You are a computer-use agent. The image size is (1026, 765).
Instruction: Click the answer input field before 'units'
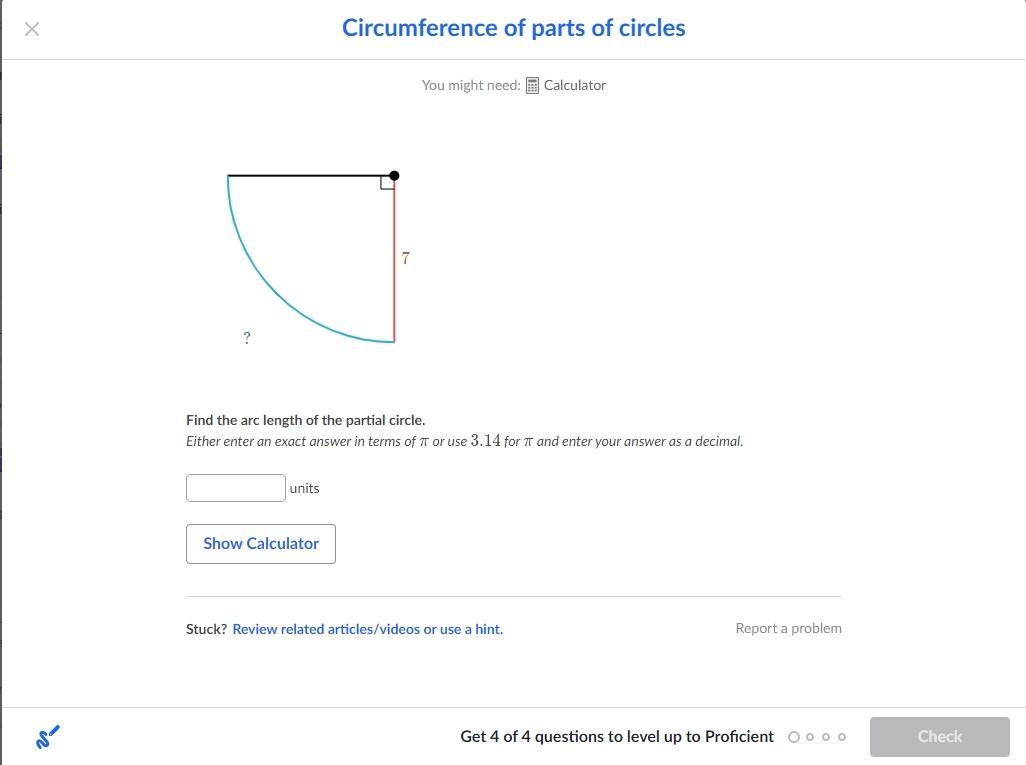click(236, 488)
